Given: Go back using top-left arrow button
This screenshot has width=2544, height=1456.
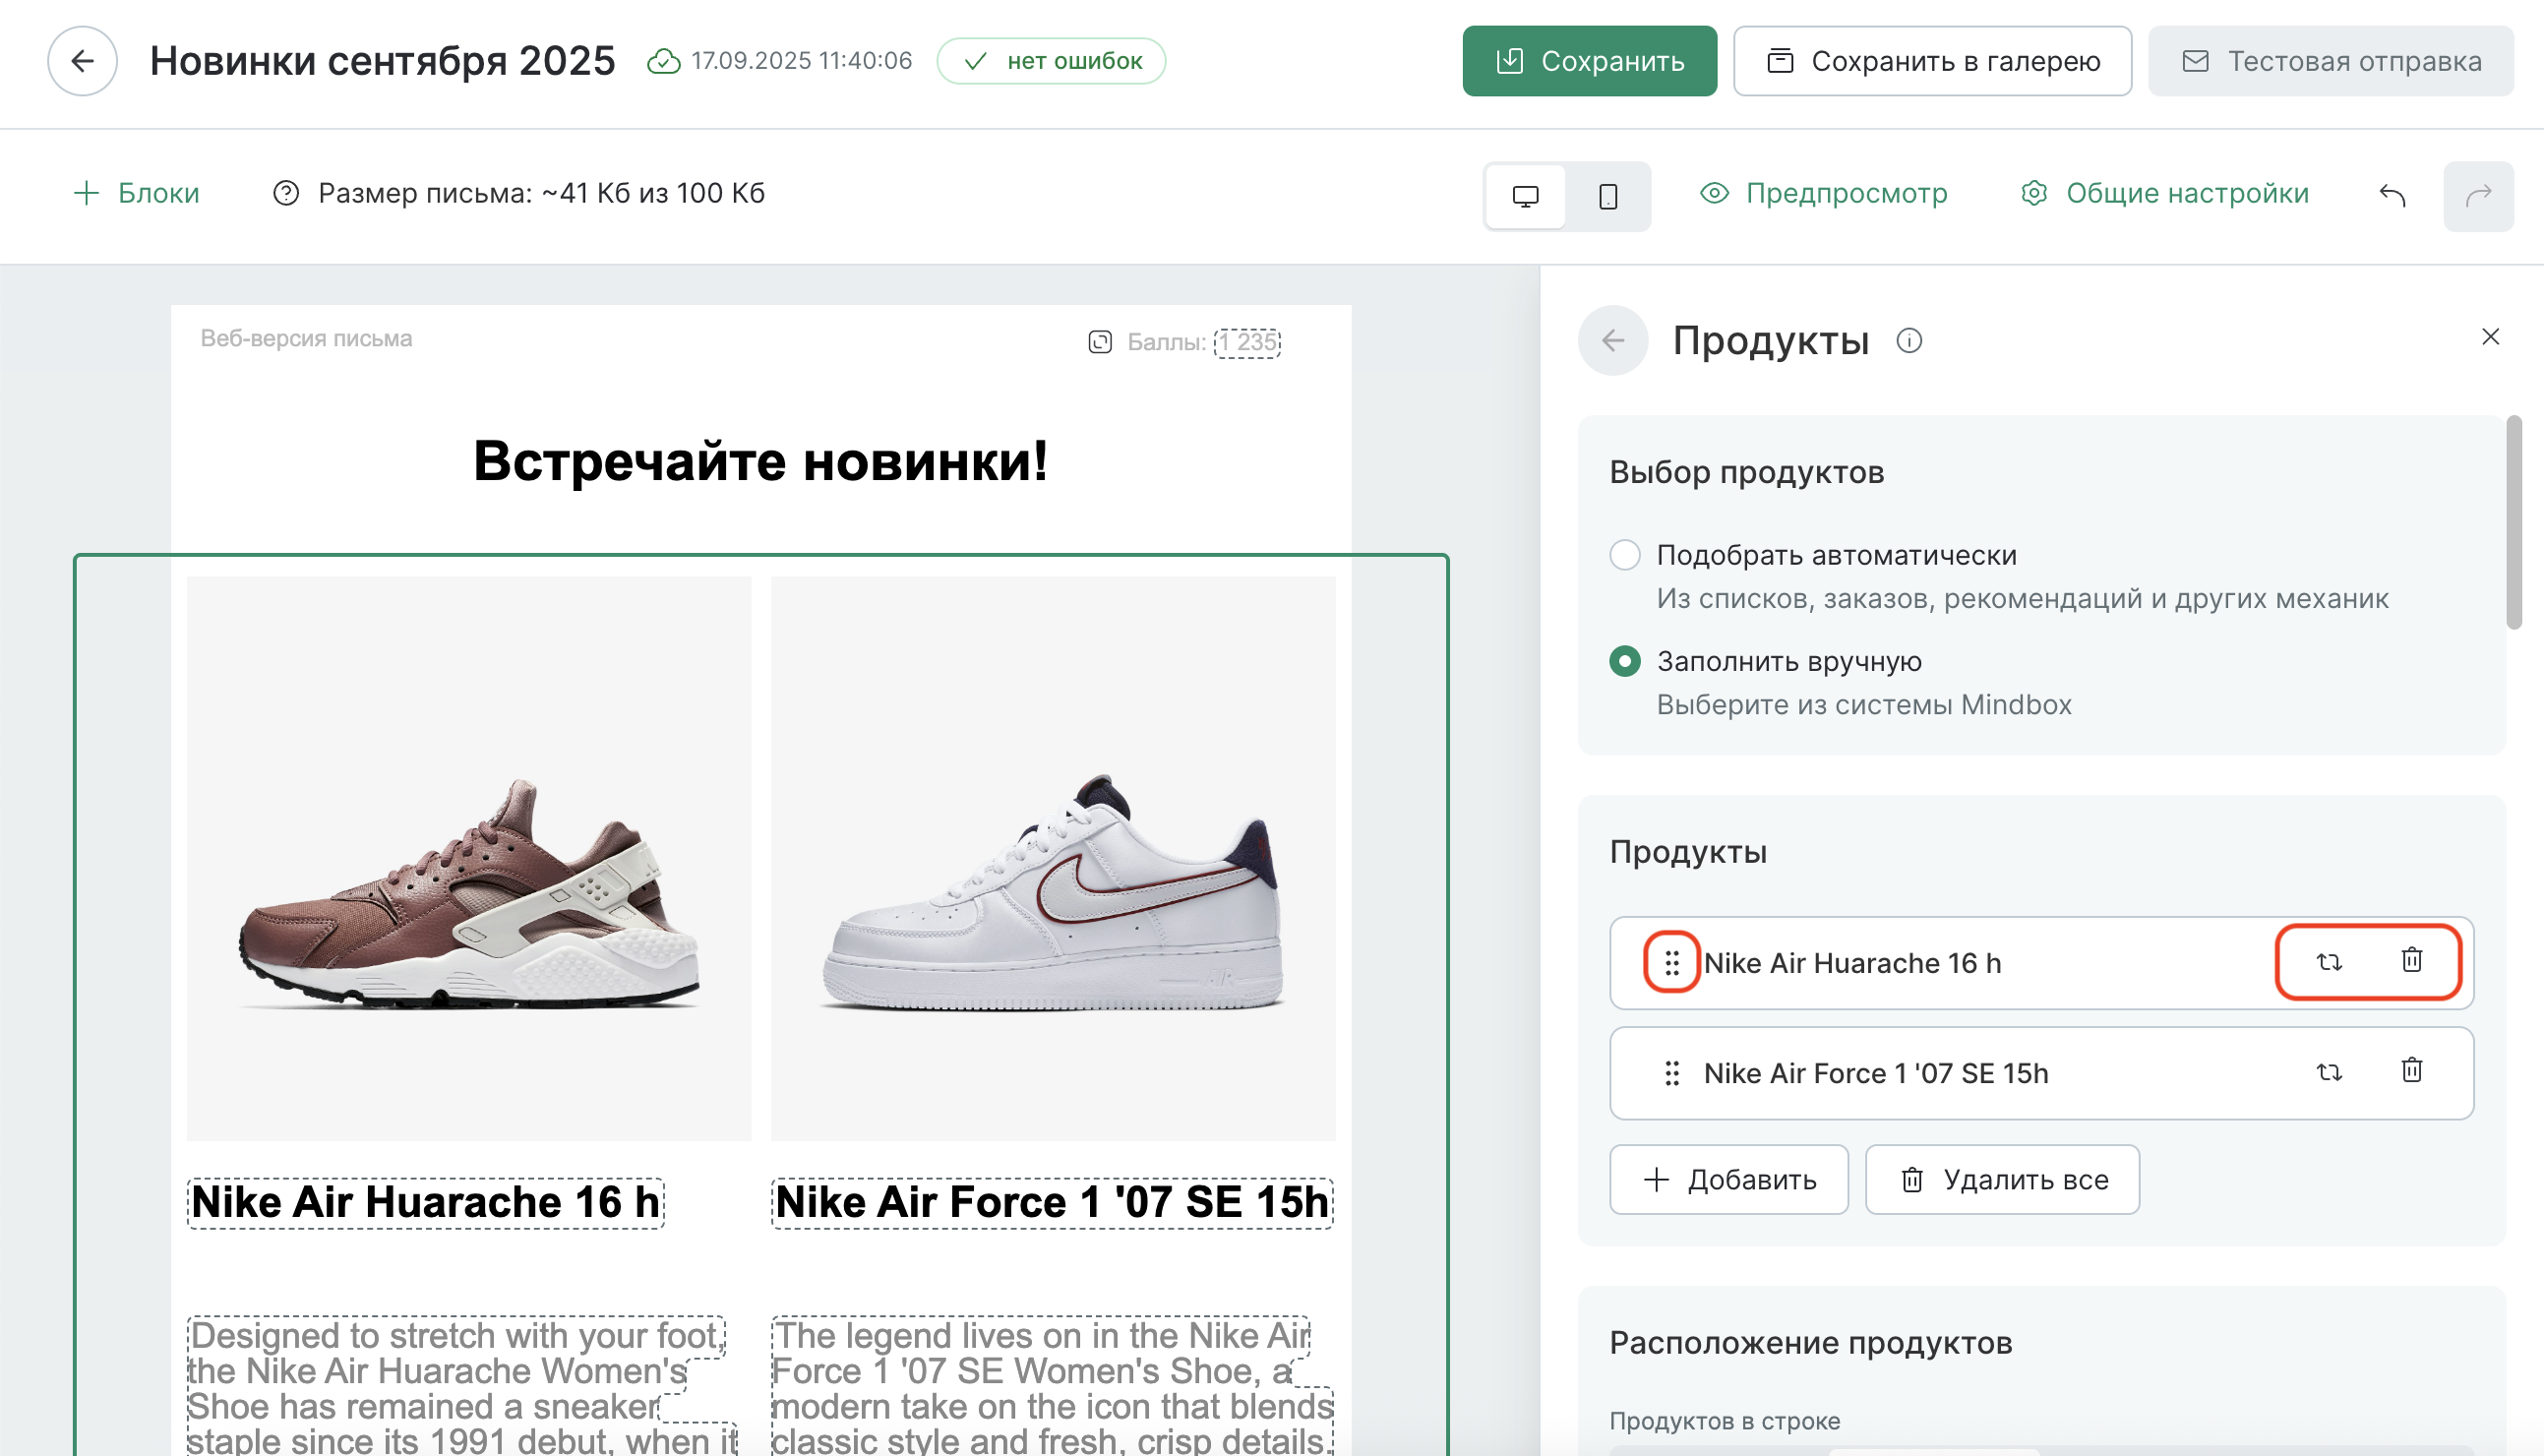Looking at the screenshot, I should 82,61.
